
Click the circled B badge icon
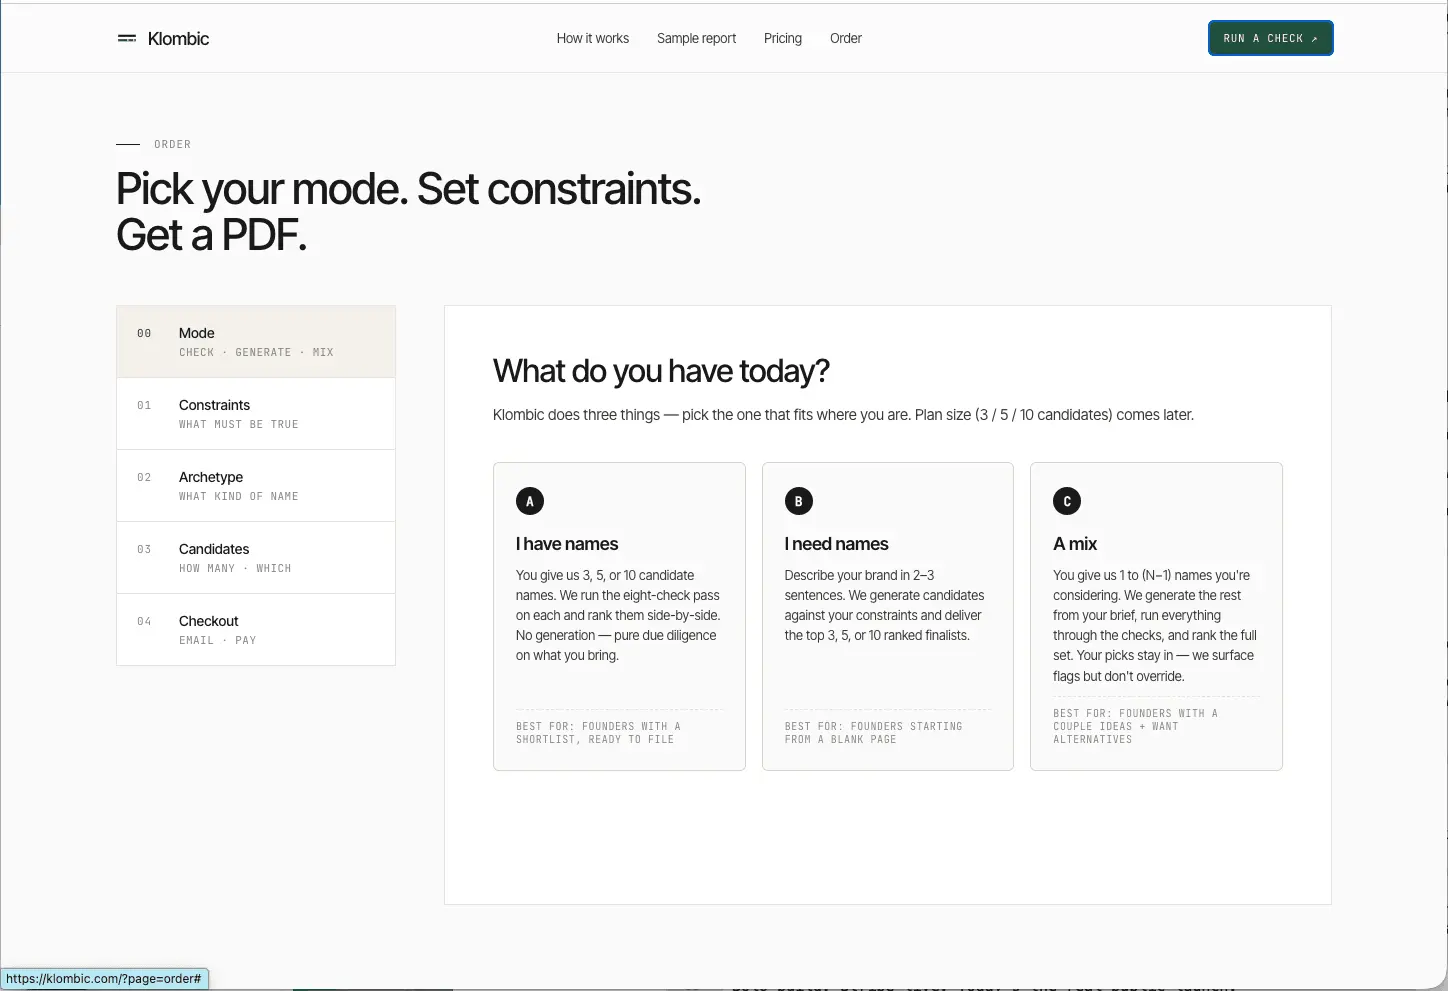click(x=798, y=501)
